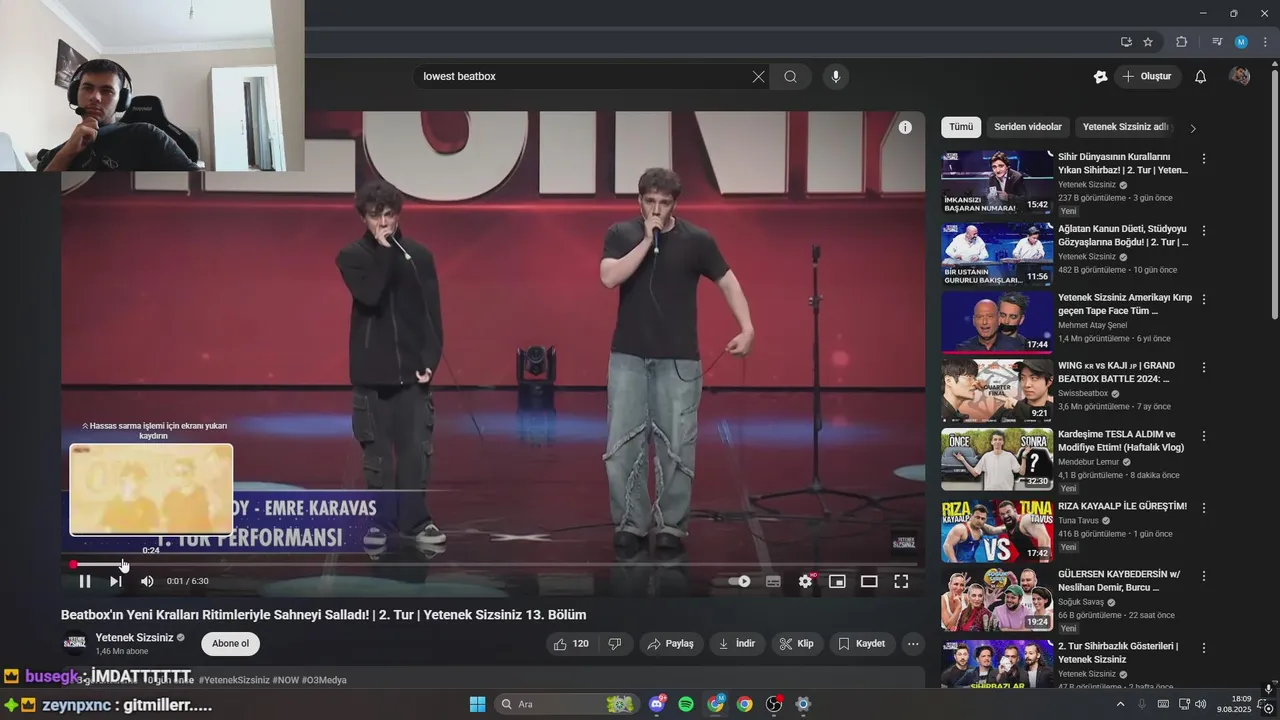The image size is (1280, 720).
Task: Click the video progress bar scrubber
Action: point(73,565)
